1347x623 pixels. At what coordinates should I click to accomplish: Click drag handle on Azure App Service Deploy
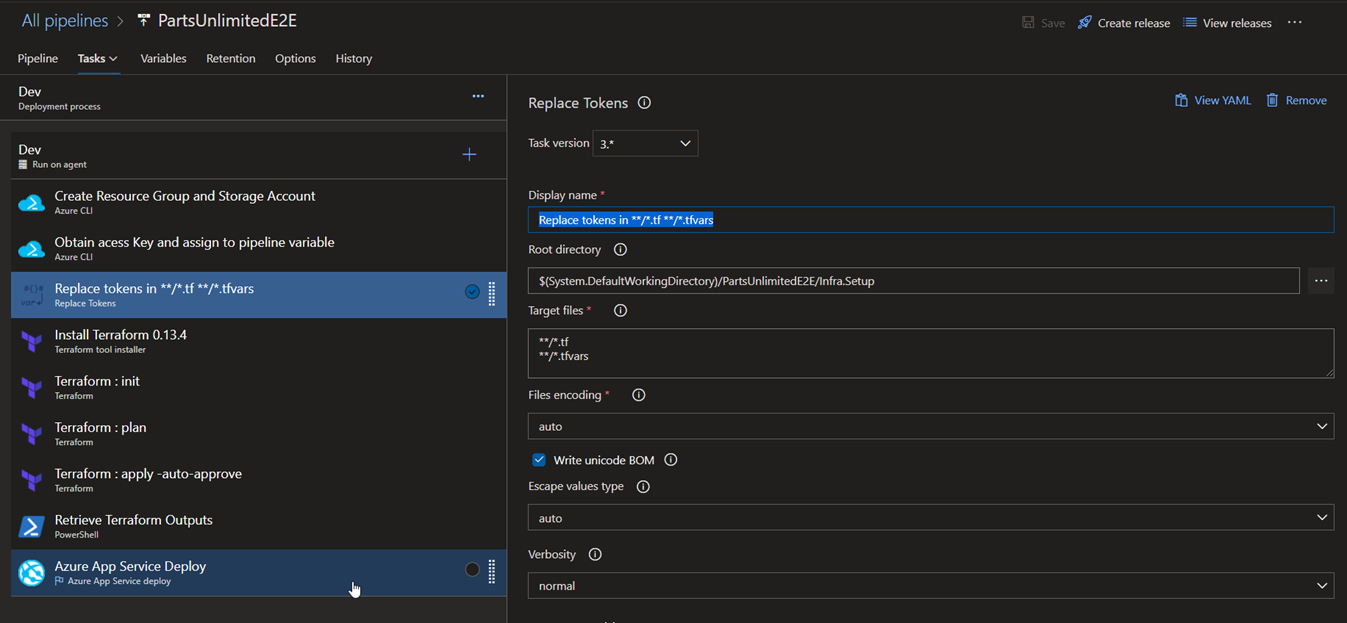(492, 571)
